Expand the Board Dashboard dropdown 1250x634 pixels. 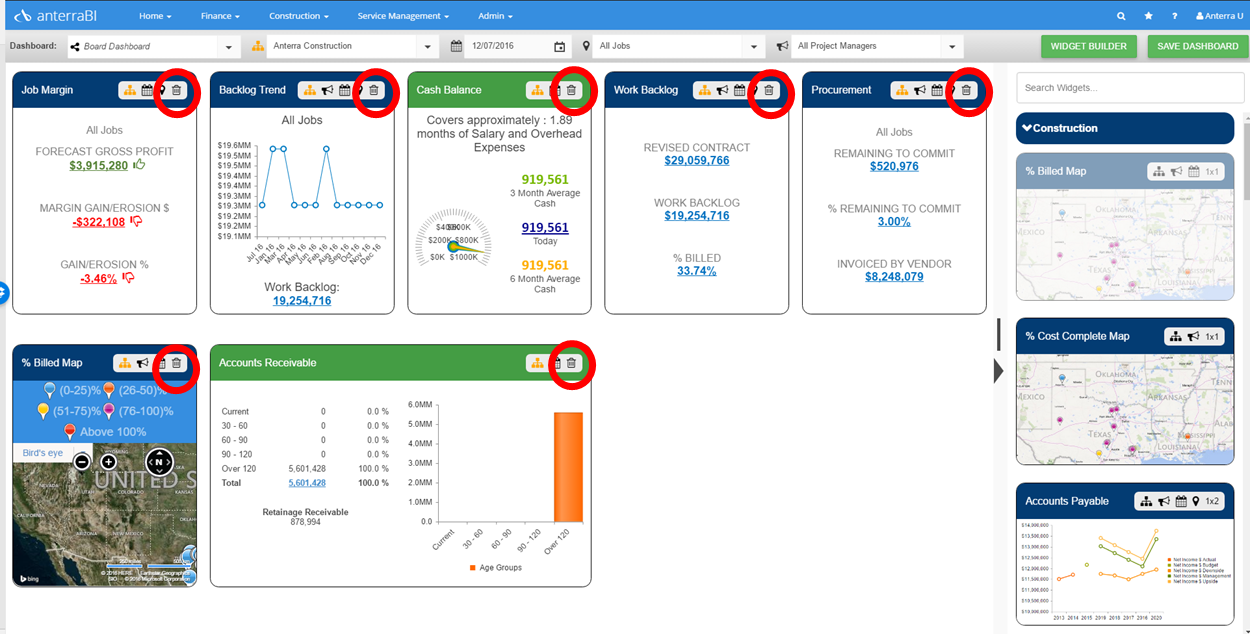tap(228, 46)
